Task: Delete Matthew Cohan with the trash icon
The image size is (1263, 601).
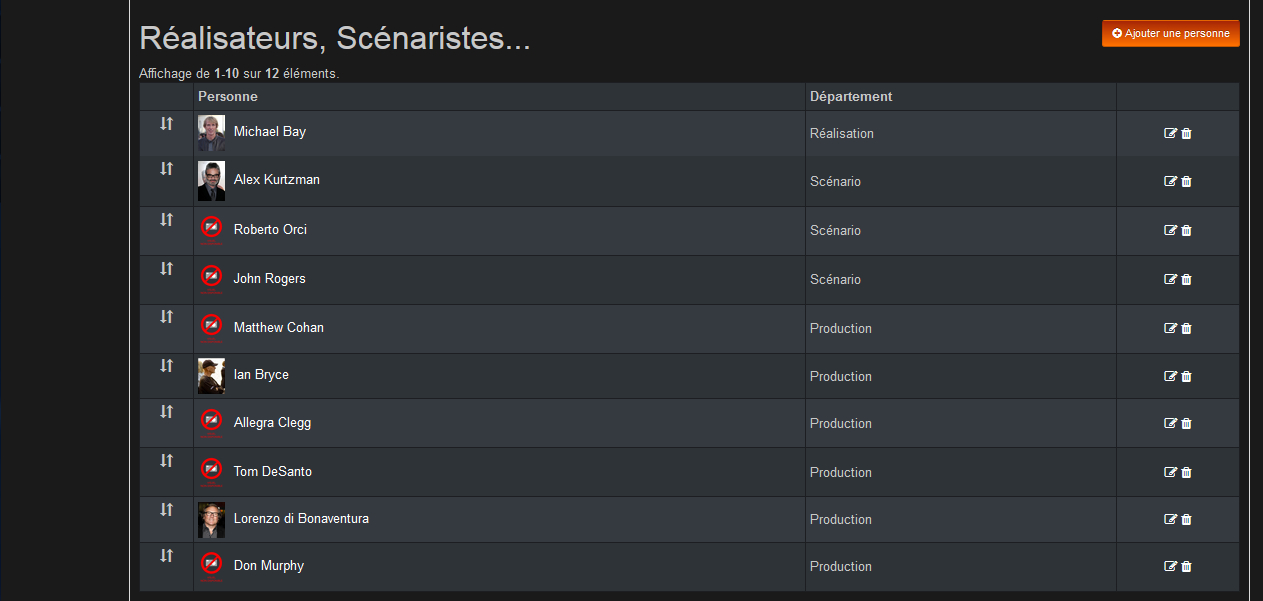Action: [1186, 329]
